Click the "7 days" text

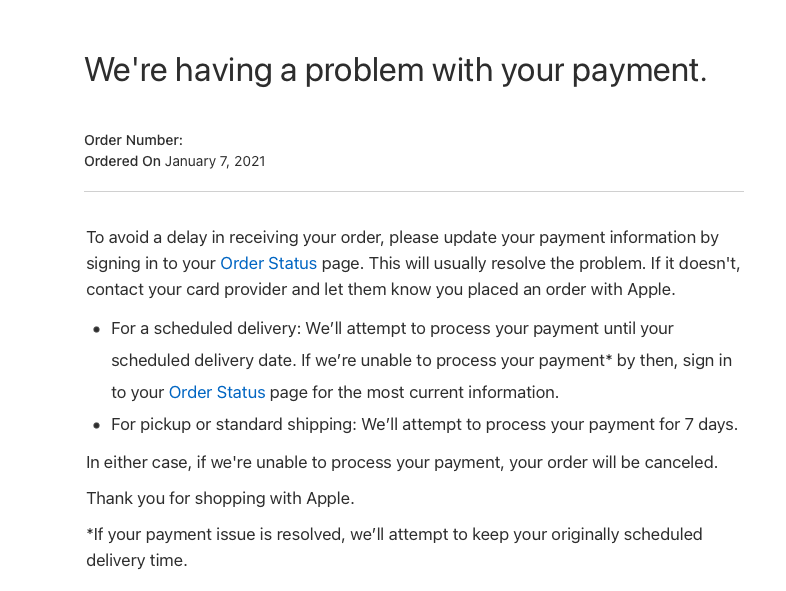click(x=711, y=424)
